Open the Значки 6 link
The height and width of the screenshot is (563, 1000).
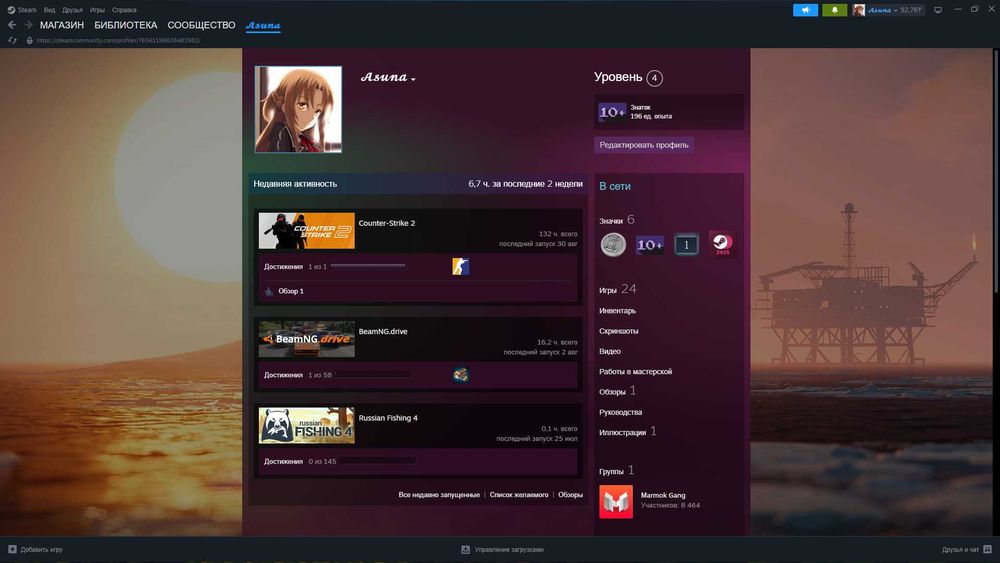point(617,220)
